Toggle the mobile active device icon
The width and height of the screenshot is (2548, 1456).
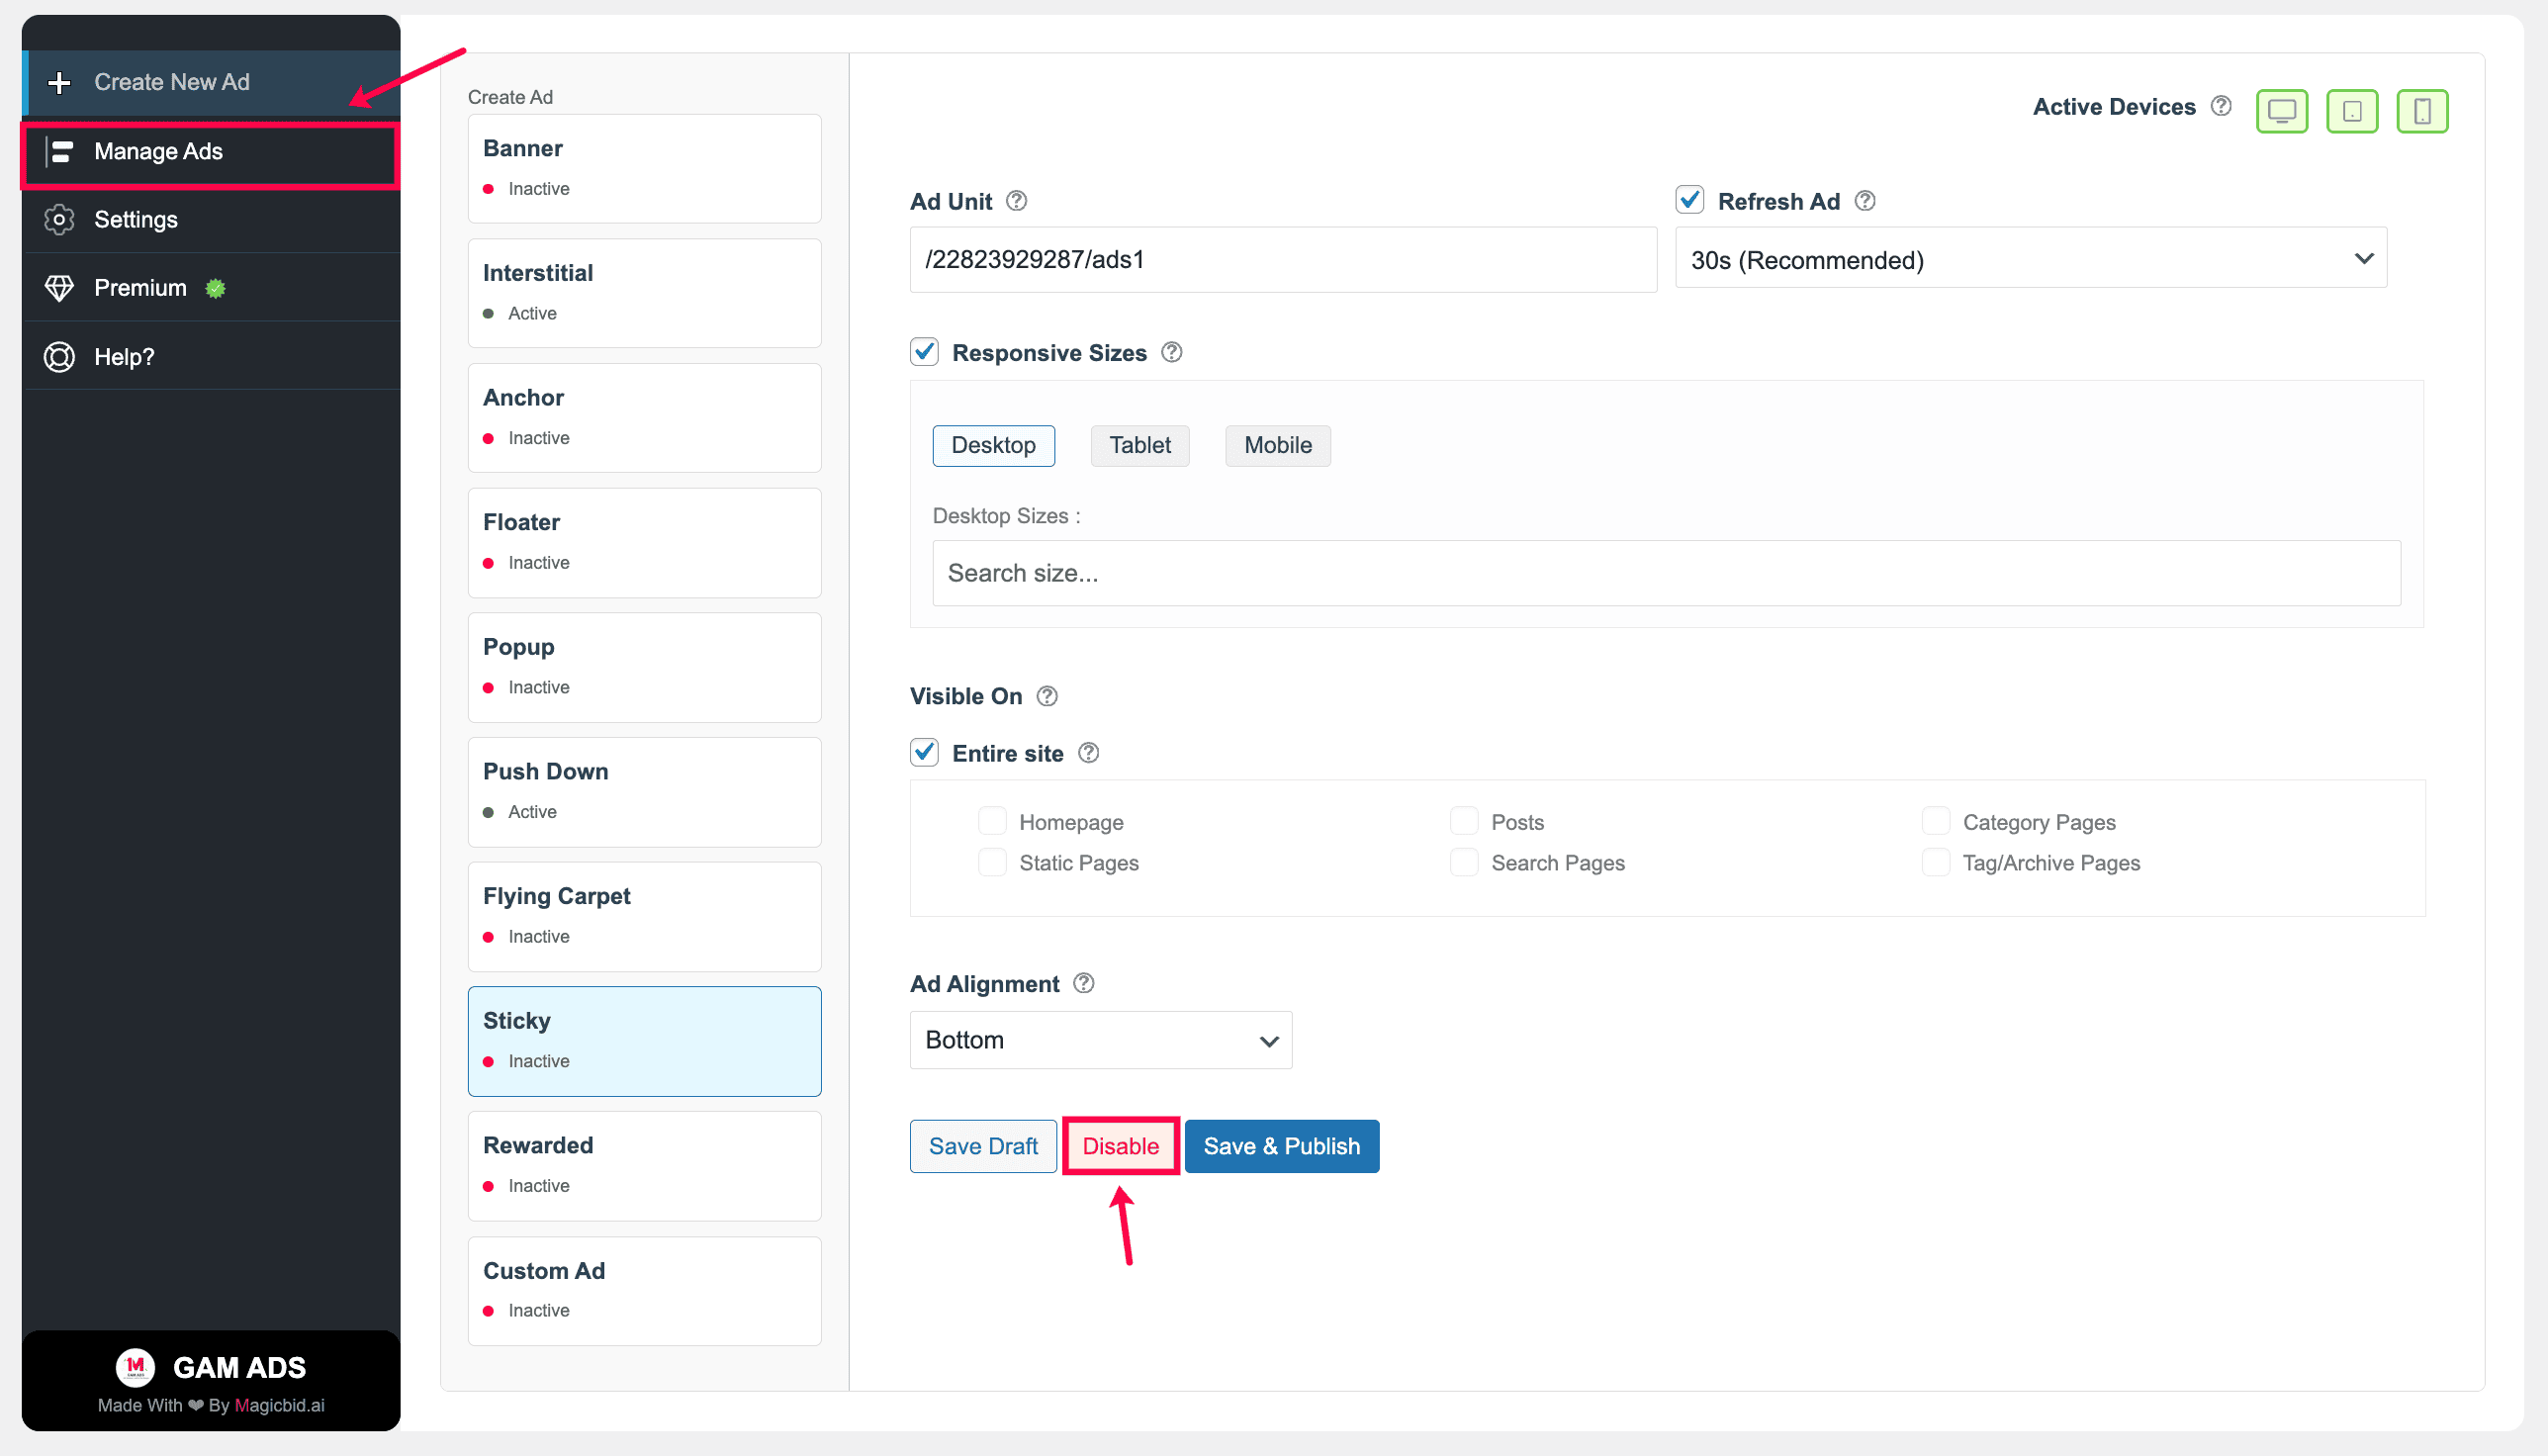(2422, 110)
